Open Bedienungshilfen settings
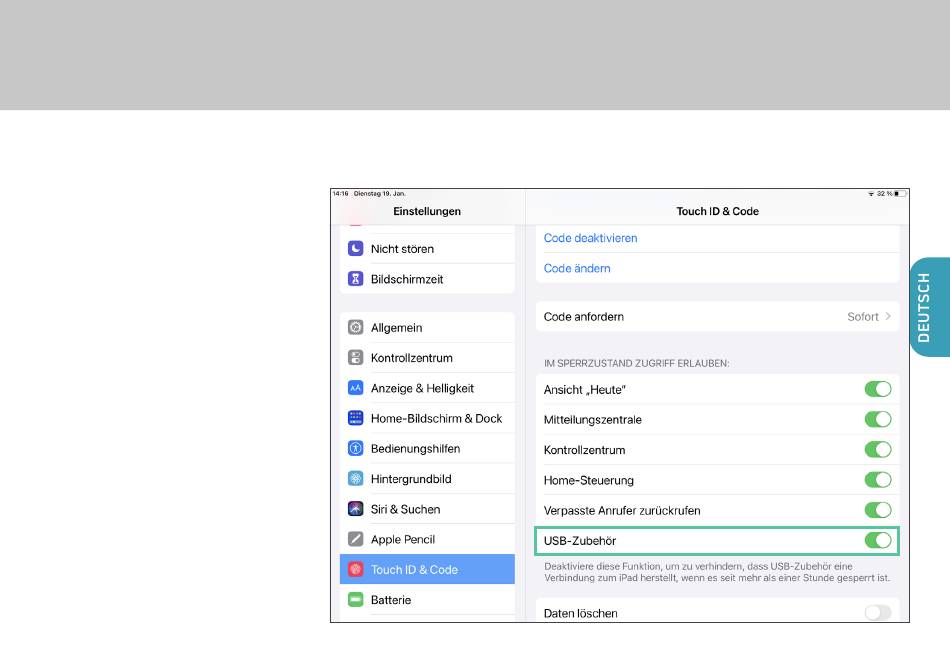Viewport: 950px width, 670px height. [x=427, y=448]
